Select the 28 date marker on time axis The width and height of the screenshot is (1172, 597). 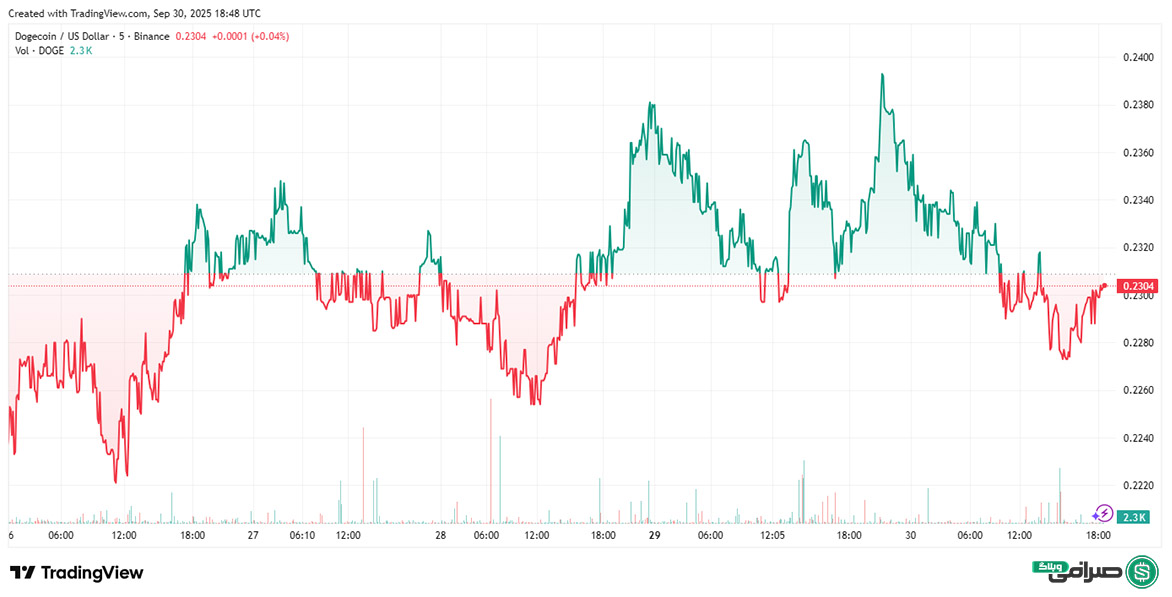[441, 536]
